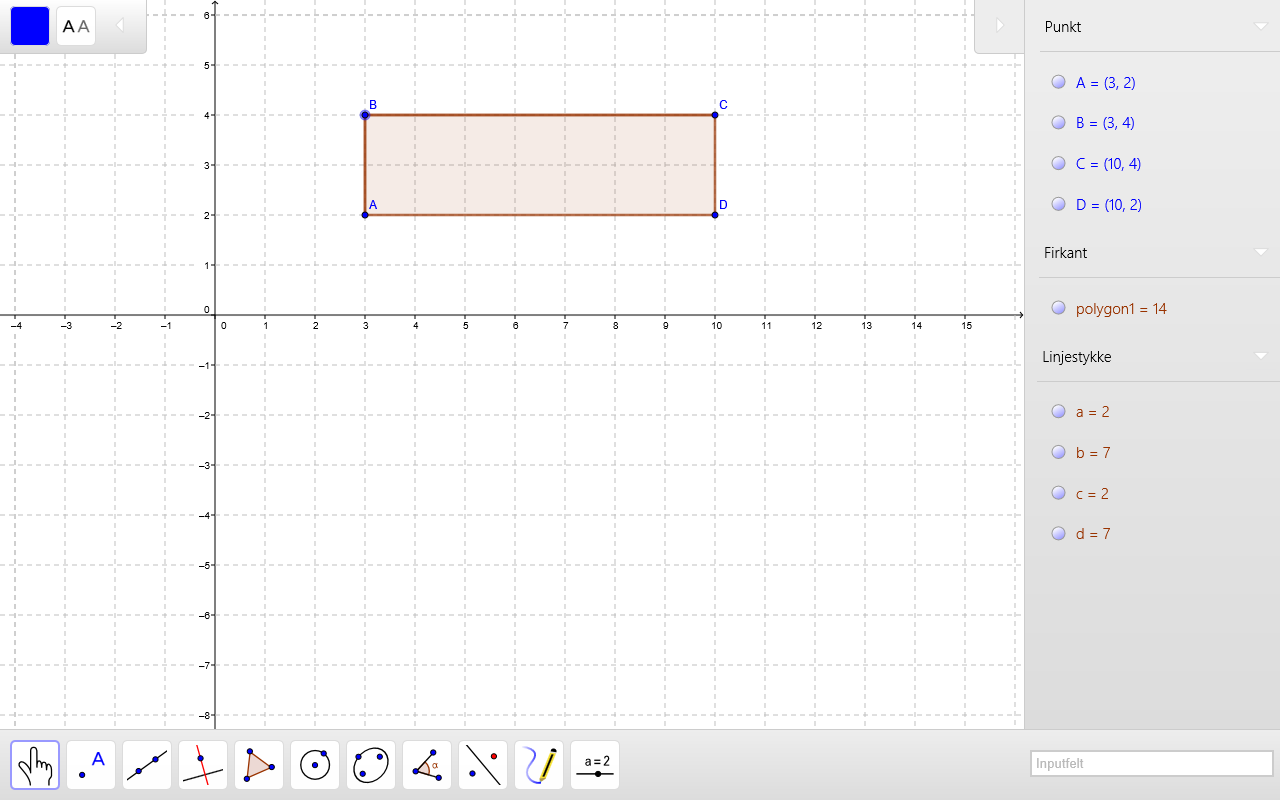Screen dimensions: 1280x800
Task: Click point D on the graph
Action: pyautogui.click(x=715, y=215)
